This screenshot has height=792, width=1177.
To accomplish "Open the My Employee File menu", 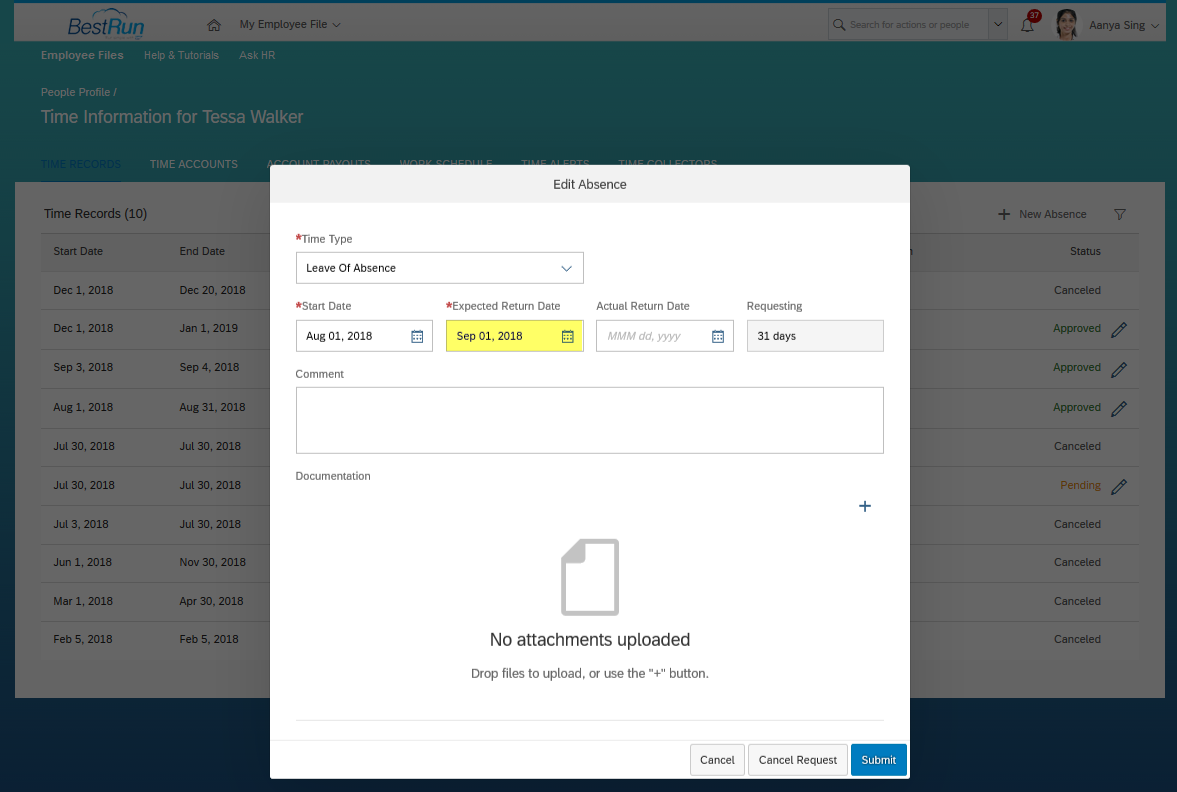I will (x=290, y=25).
